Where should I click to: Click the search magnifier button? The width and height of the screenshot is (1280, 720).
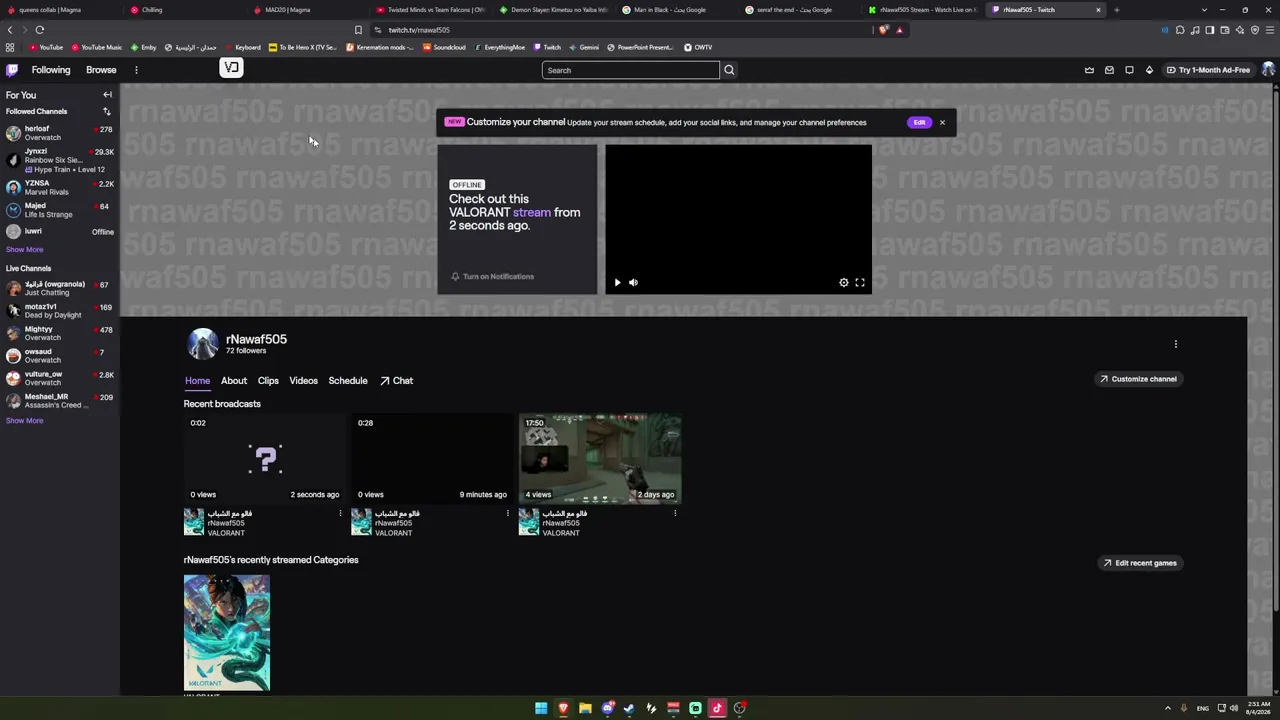click(729, 70)
